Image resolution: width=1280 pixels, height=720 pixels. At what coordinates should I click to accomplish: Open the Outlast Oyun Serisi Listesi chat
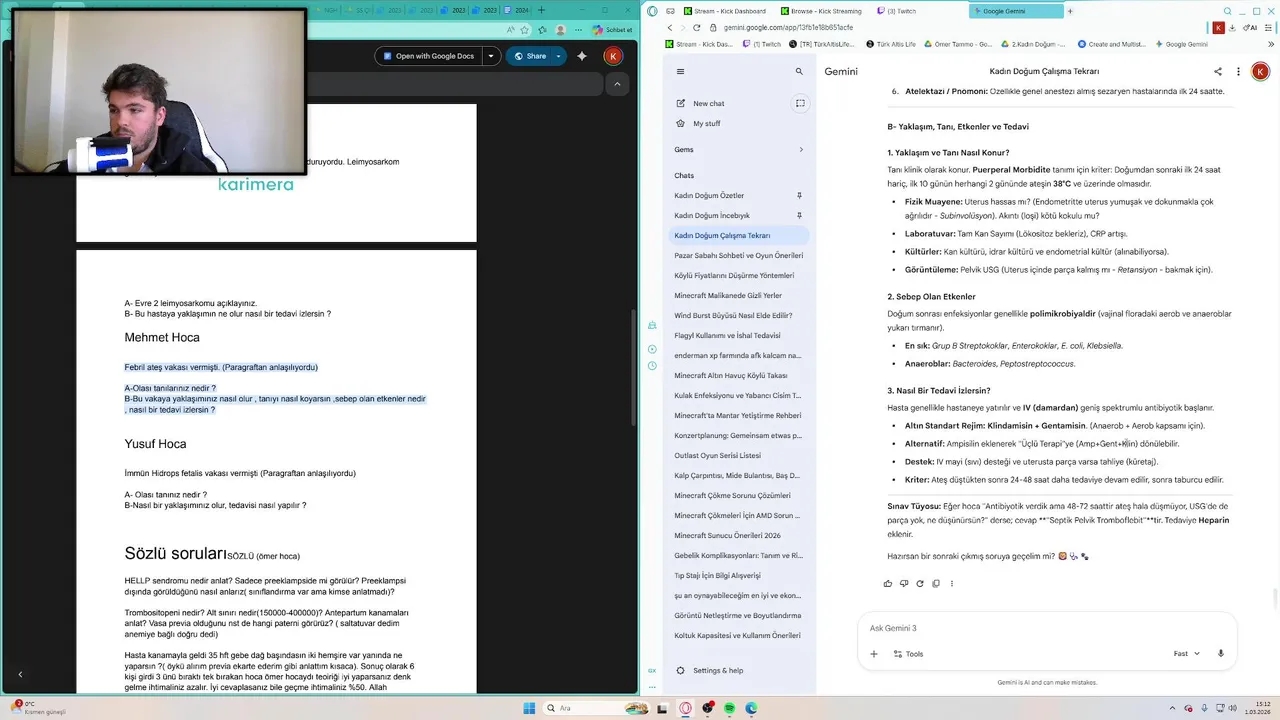click(740, 455)
